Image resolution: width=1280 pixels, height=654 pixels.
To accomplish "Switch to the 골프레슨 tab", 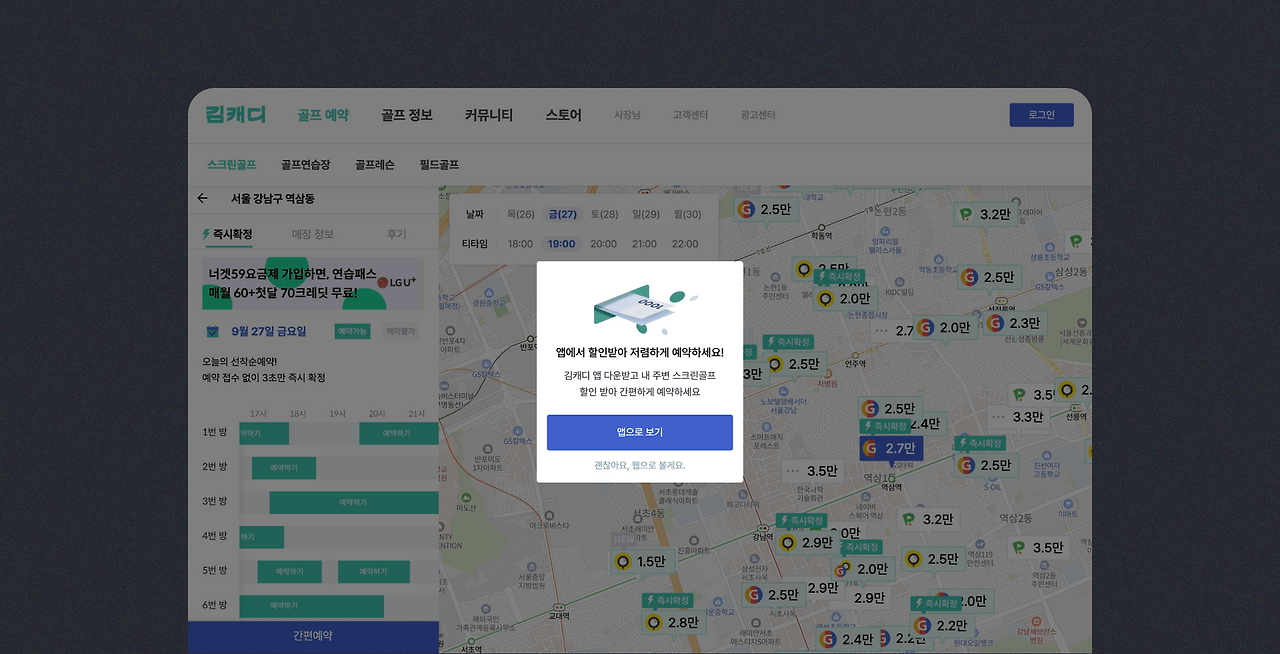I will coord(375,165).
